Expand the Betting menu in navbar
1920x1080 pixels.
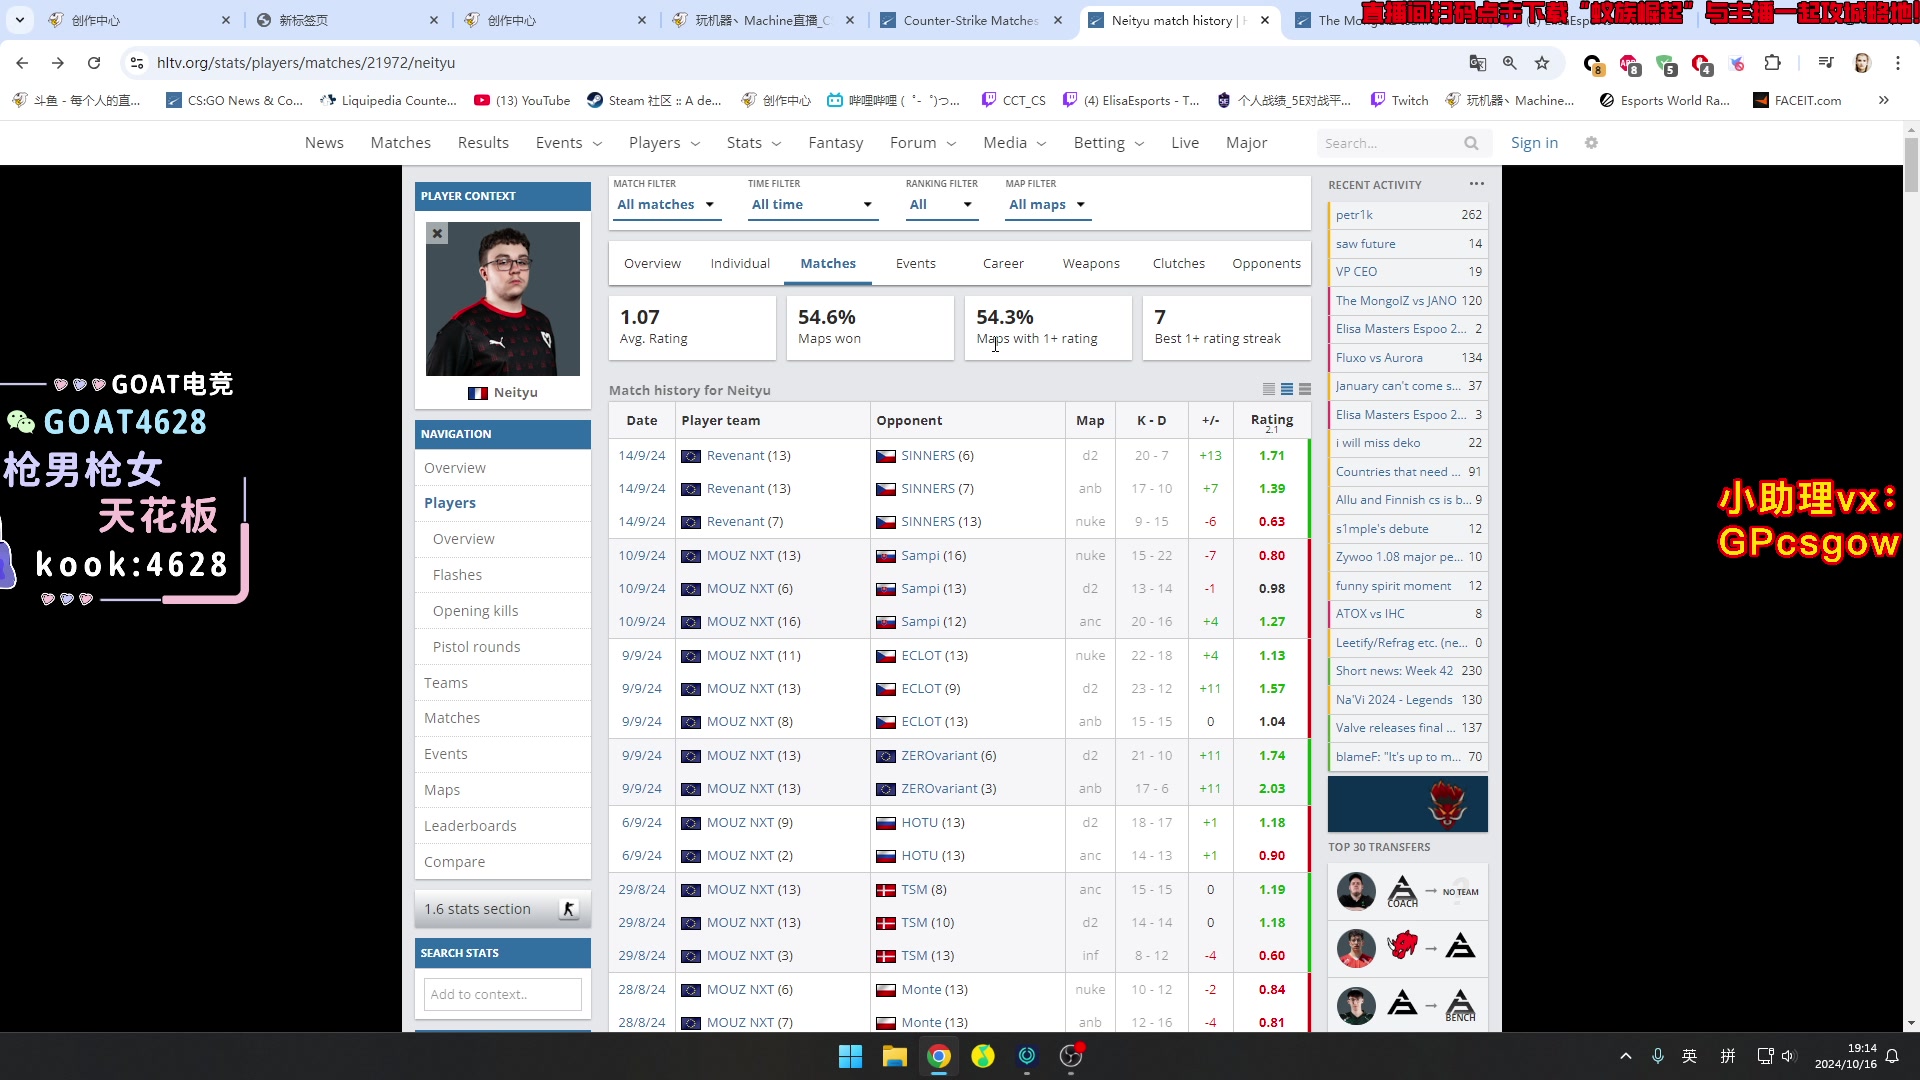pos(1109,143)
